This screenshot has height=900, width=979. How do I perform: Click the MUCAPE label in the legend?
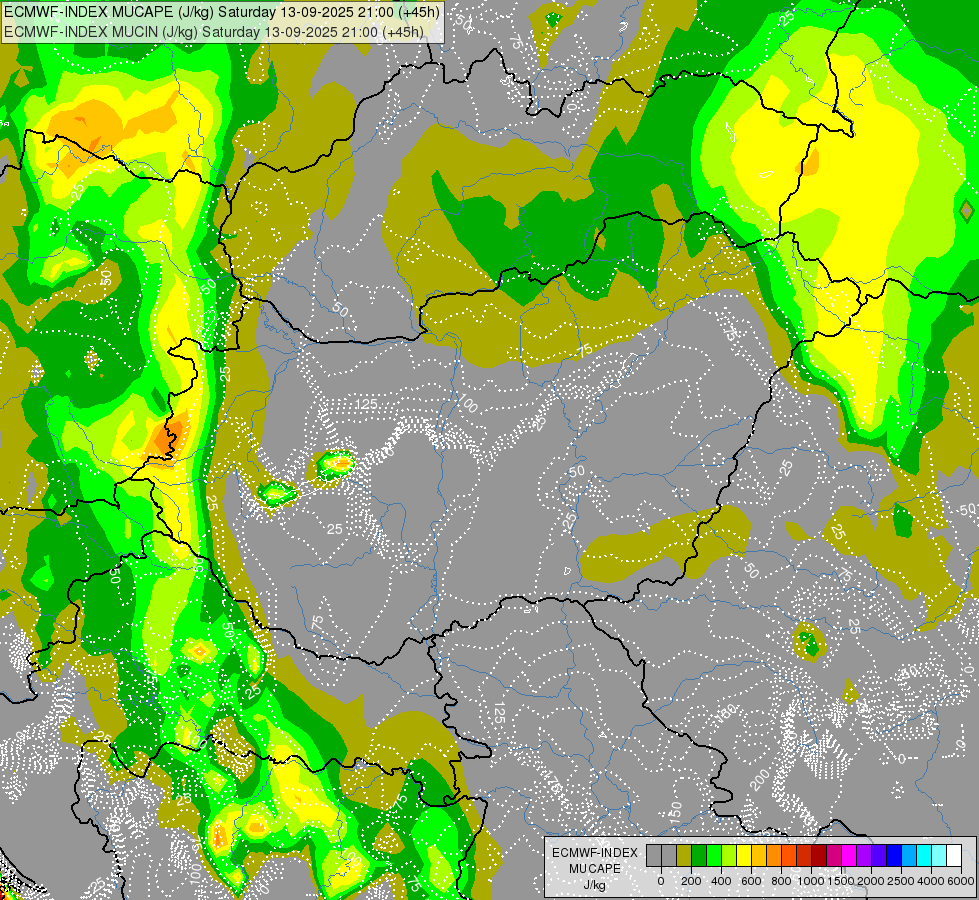click(x=595, y=869)
